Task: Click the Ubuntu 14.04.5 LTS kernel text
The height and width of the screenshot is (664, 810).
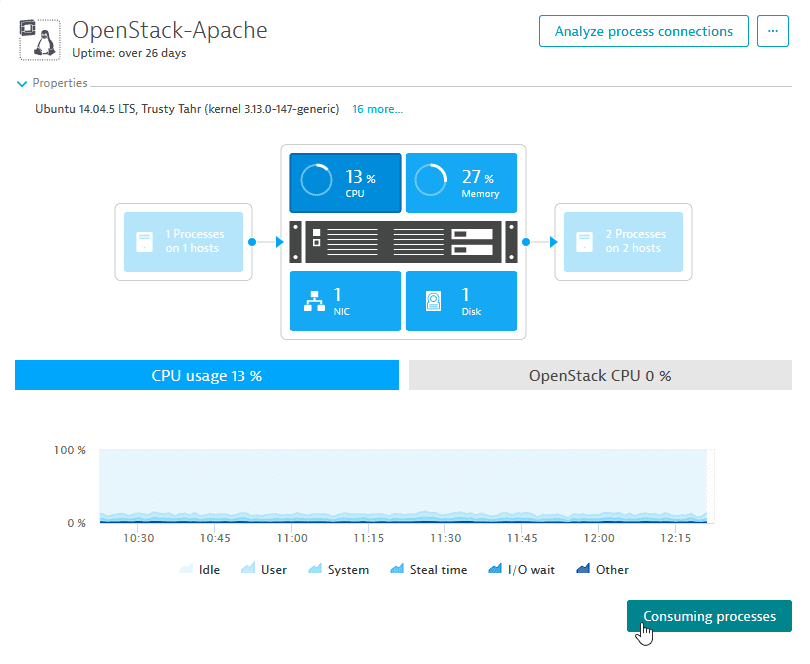Action: point(187,109)
